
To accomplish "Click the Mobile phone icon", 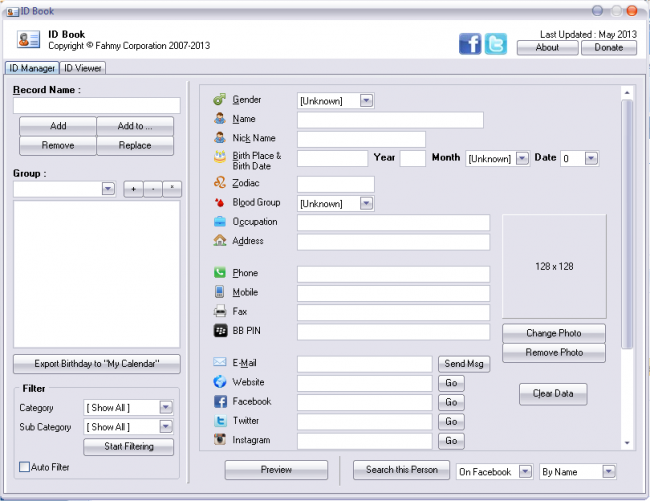I will (x=220, y=292).
